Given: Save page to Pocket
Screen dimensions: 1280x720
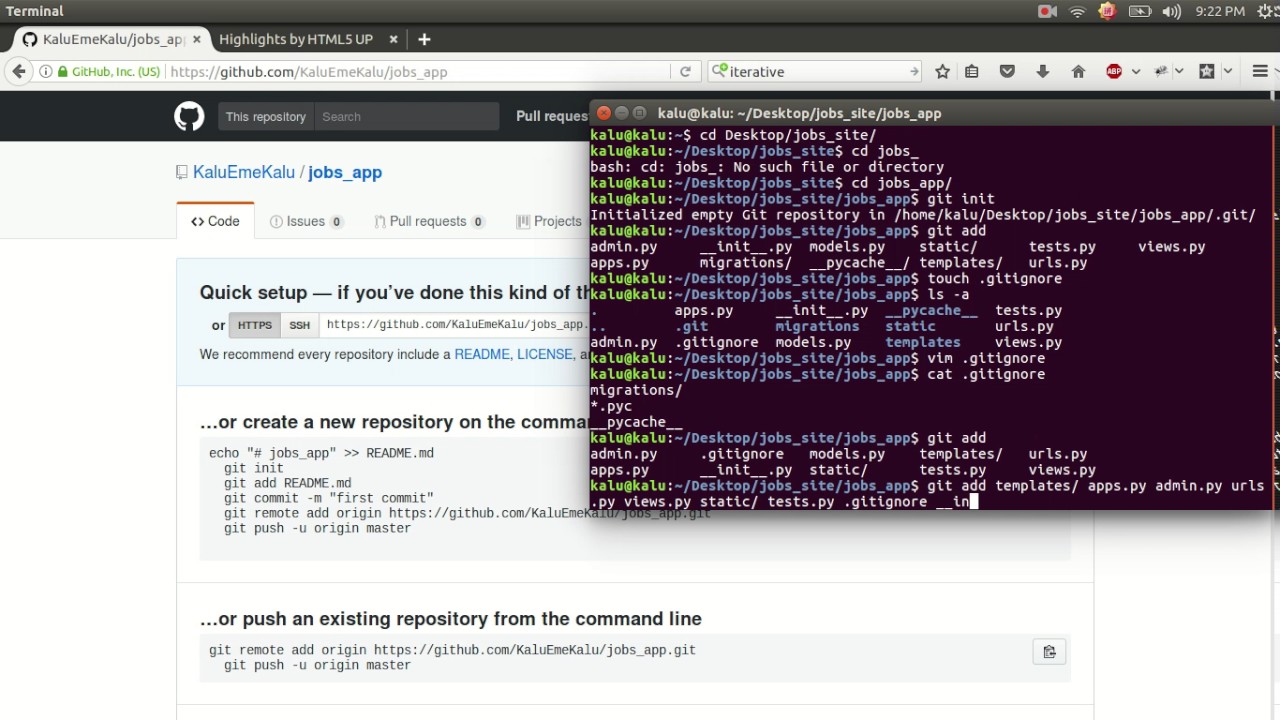Looking at the screenshot, I should [1007, 71].
